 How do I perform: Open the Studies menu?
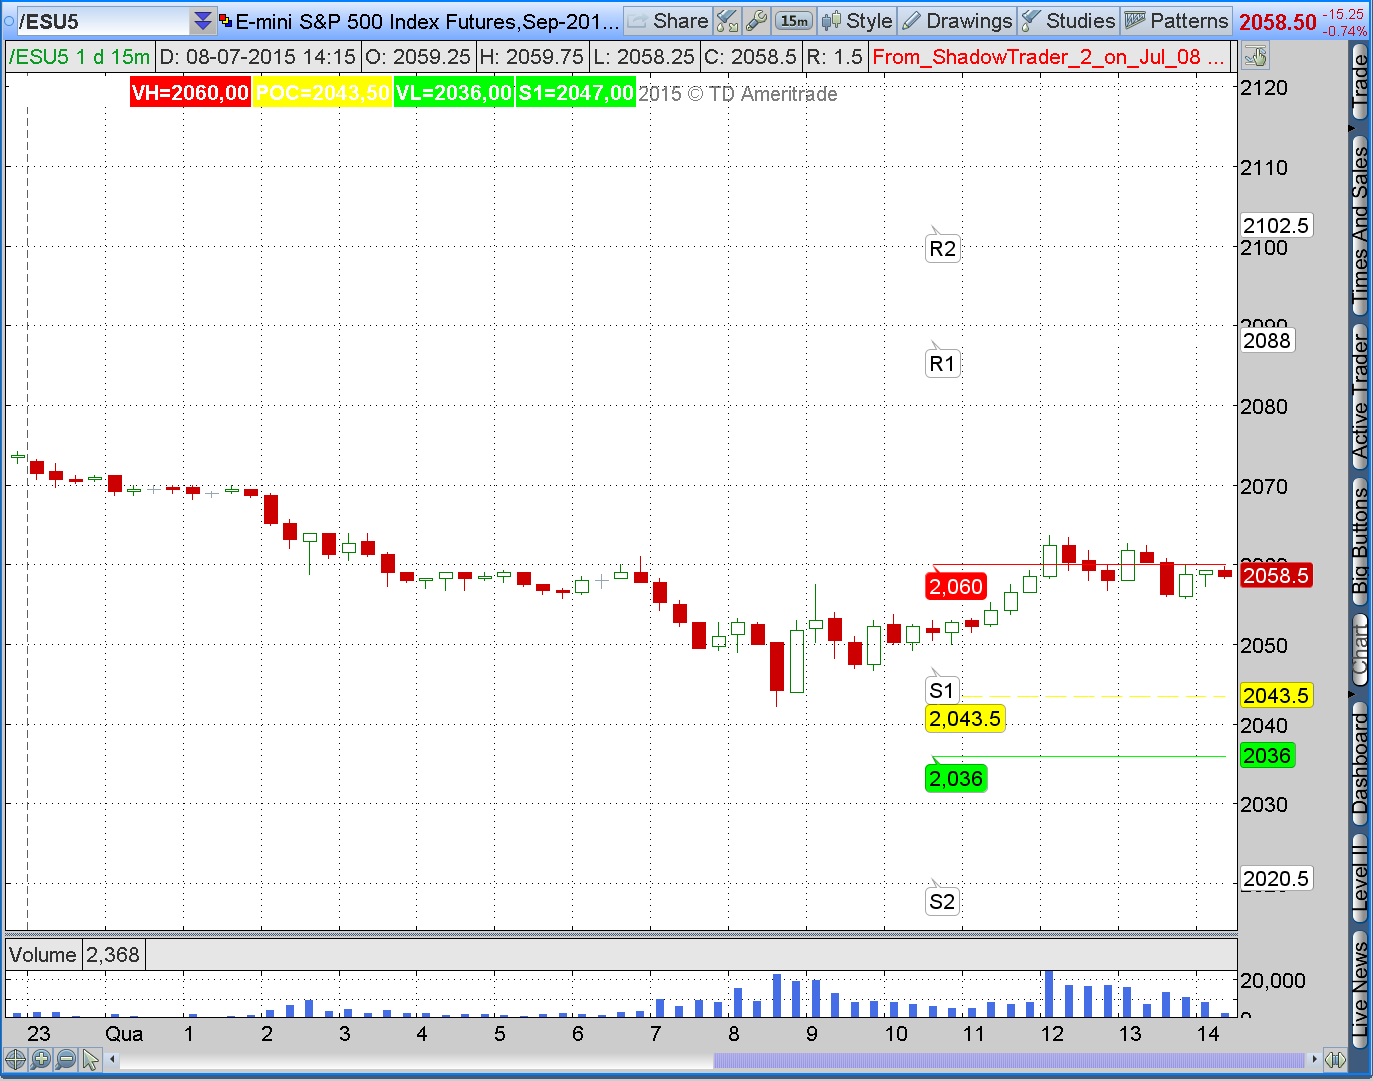(x=1068, y=20)
